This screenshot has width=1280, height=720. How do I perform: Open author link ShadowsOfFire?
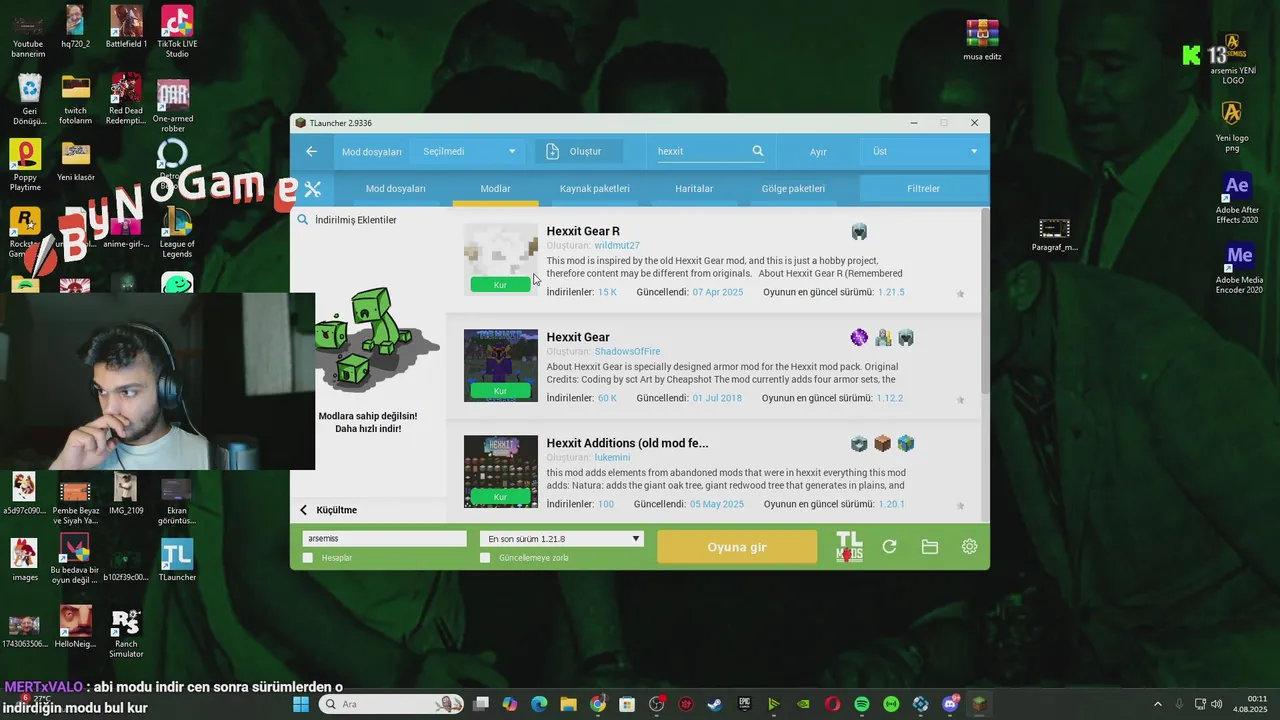pos(627,352)
